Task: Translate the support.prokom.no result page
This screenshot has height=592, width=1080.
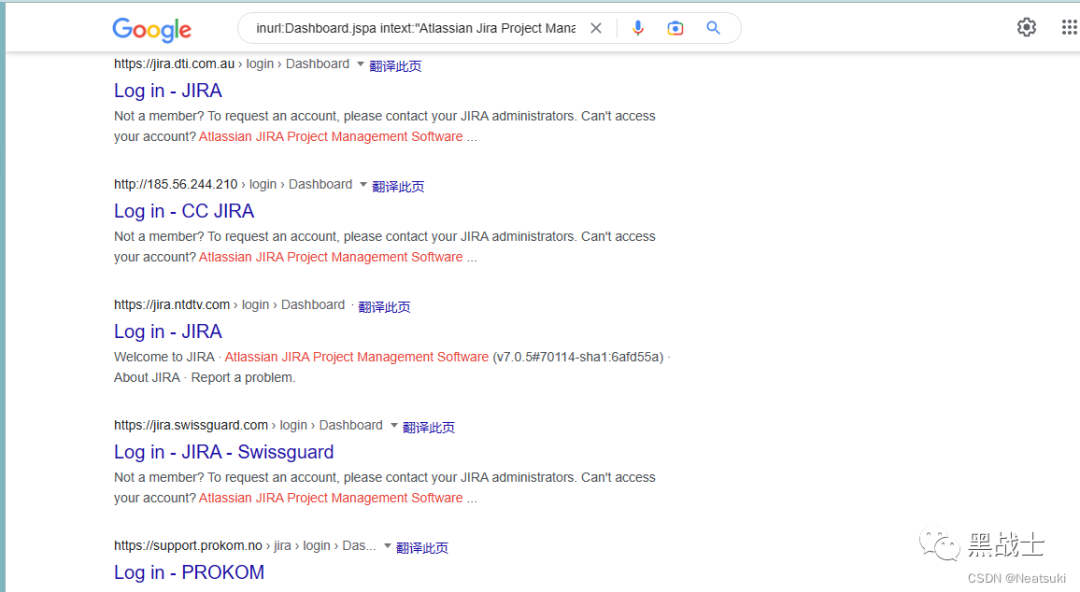Action: (x=422, y=548)
